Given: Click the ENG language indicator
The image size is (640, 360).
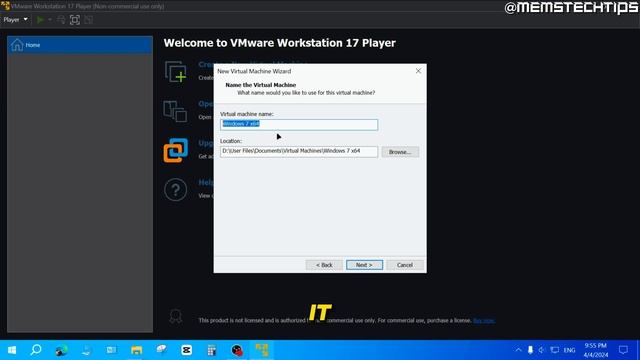Looking at the screenshot, I should pyautogui.click(x=569, y=350).
